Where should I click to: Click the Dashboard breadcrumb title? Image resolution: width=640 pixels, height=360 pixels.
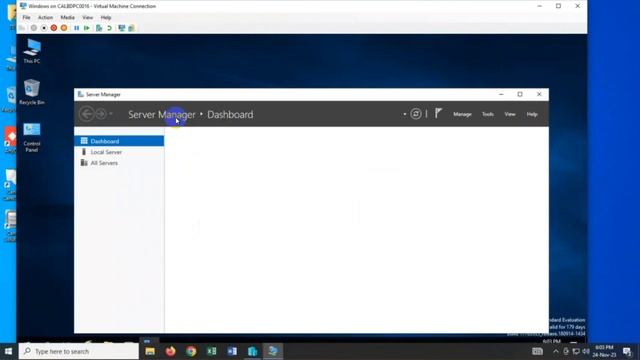coord(230,114)
